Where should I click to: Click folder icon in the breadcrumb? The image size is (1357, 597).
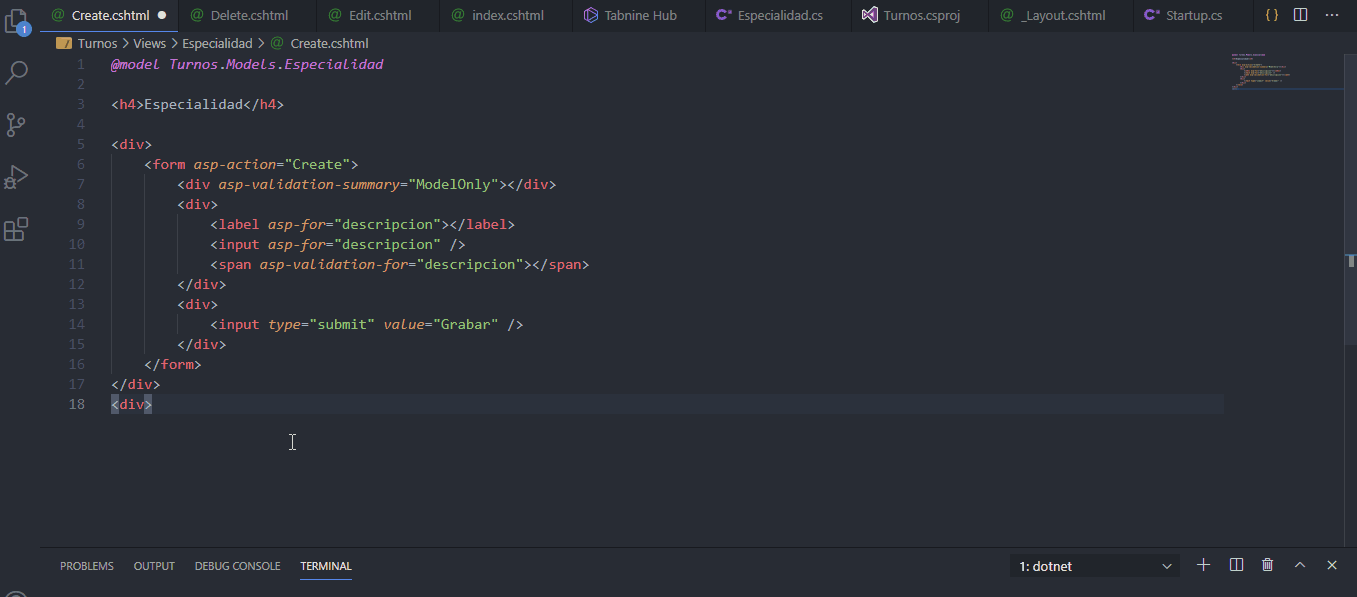click(64, 43)
